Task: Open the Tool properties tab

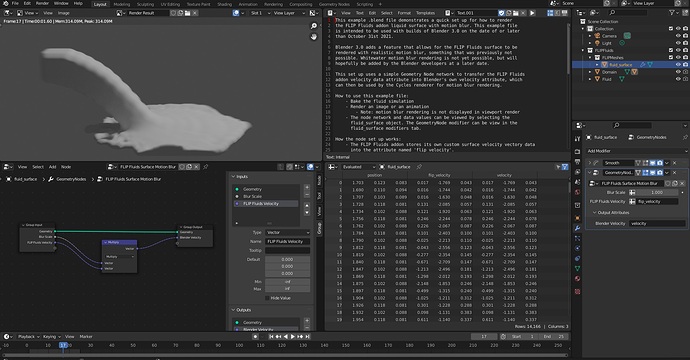Action: pyautogui.click(x=577, y=139)
